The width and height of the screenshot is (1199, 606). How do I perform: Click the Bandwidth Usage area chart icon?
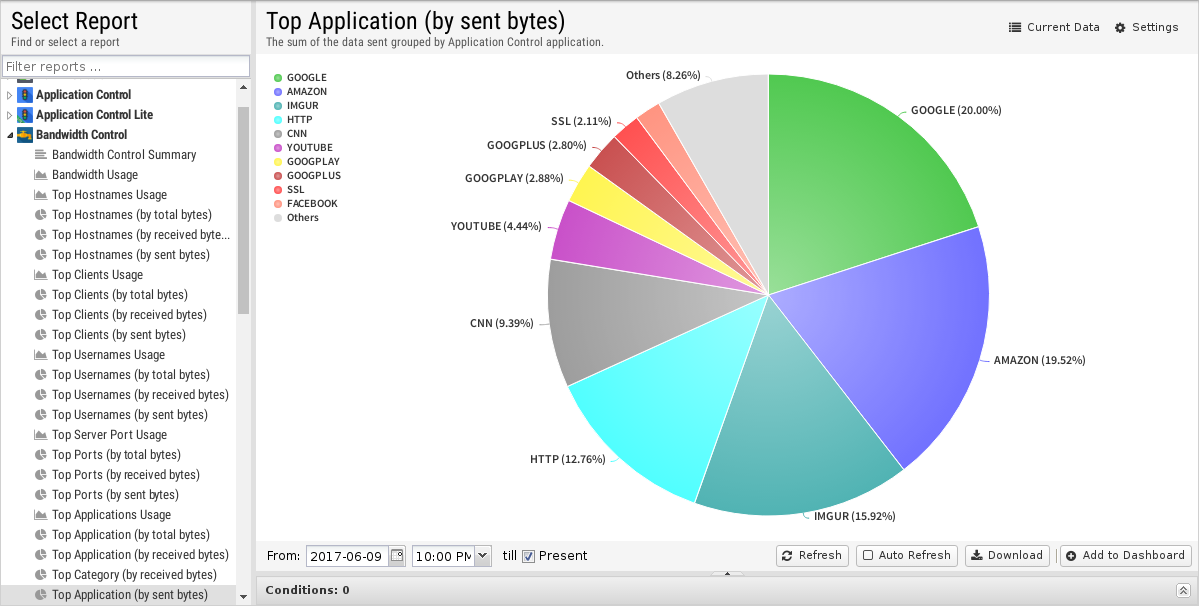coord(41,175)
